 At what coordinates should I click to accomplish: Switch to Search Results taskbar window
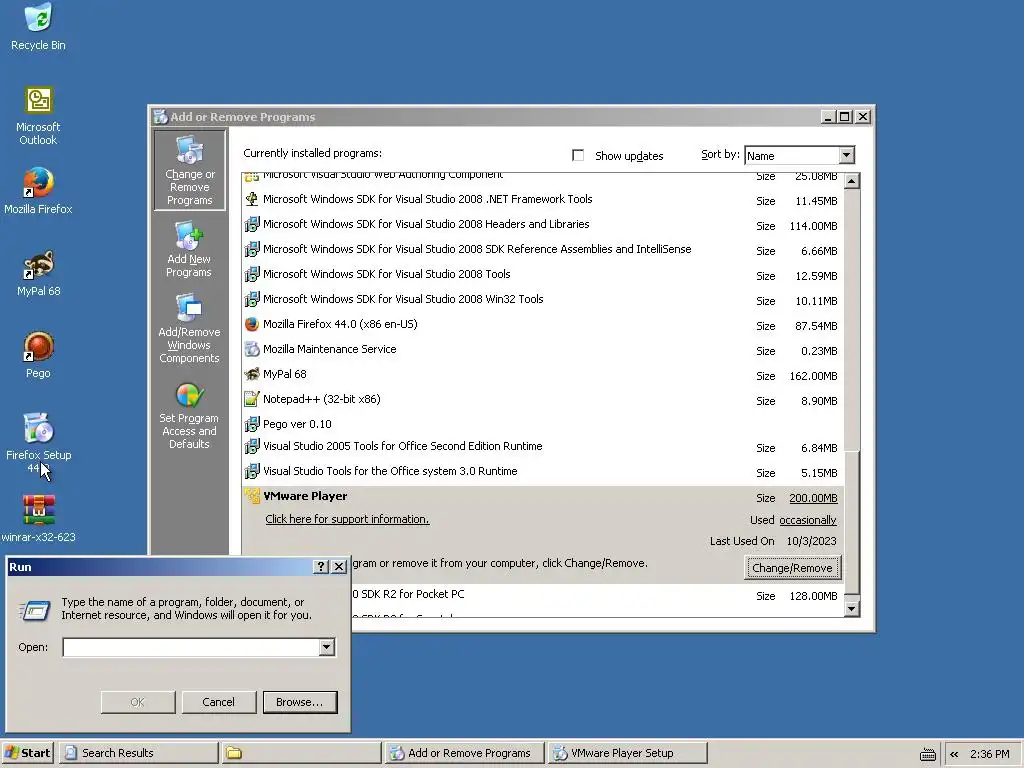(138, 753)
